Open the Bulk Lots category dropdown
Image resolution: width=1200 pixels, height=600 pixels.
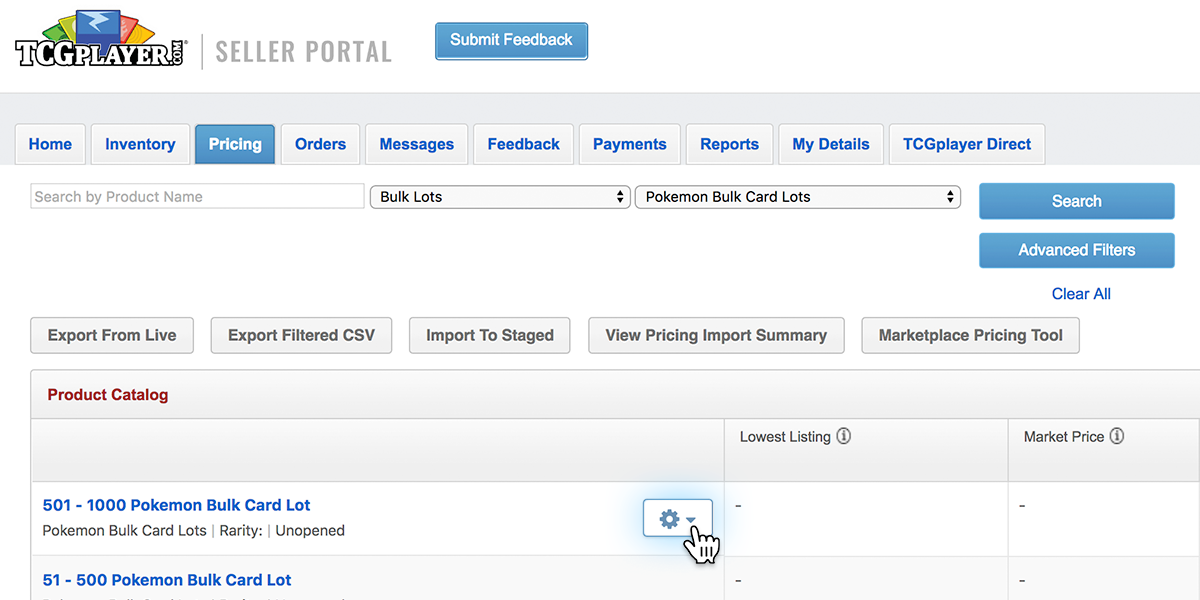500,197
